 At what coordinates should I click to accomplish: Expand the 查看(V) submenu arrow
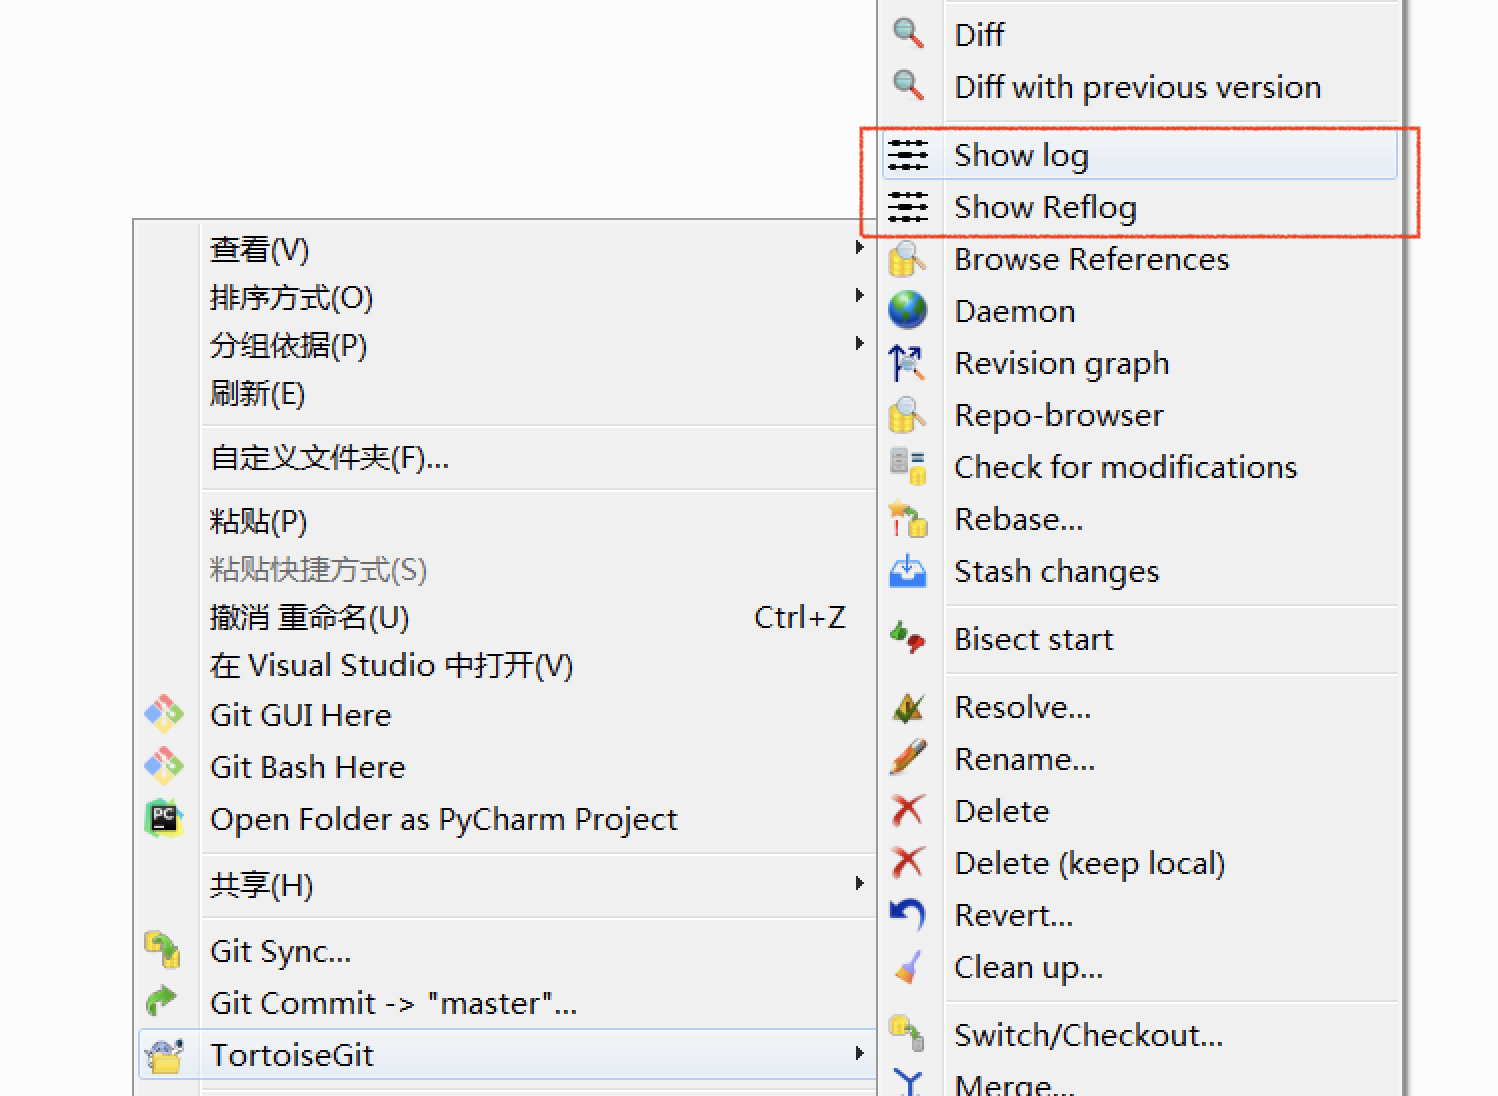point(858,247)
